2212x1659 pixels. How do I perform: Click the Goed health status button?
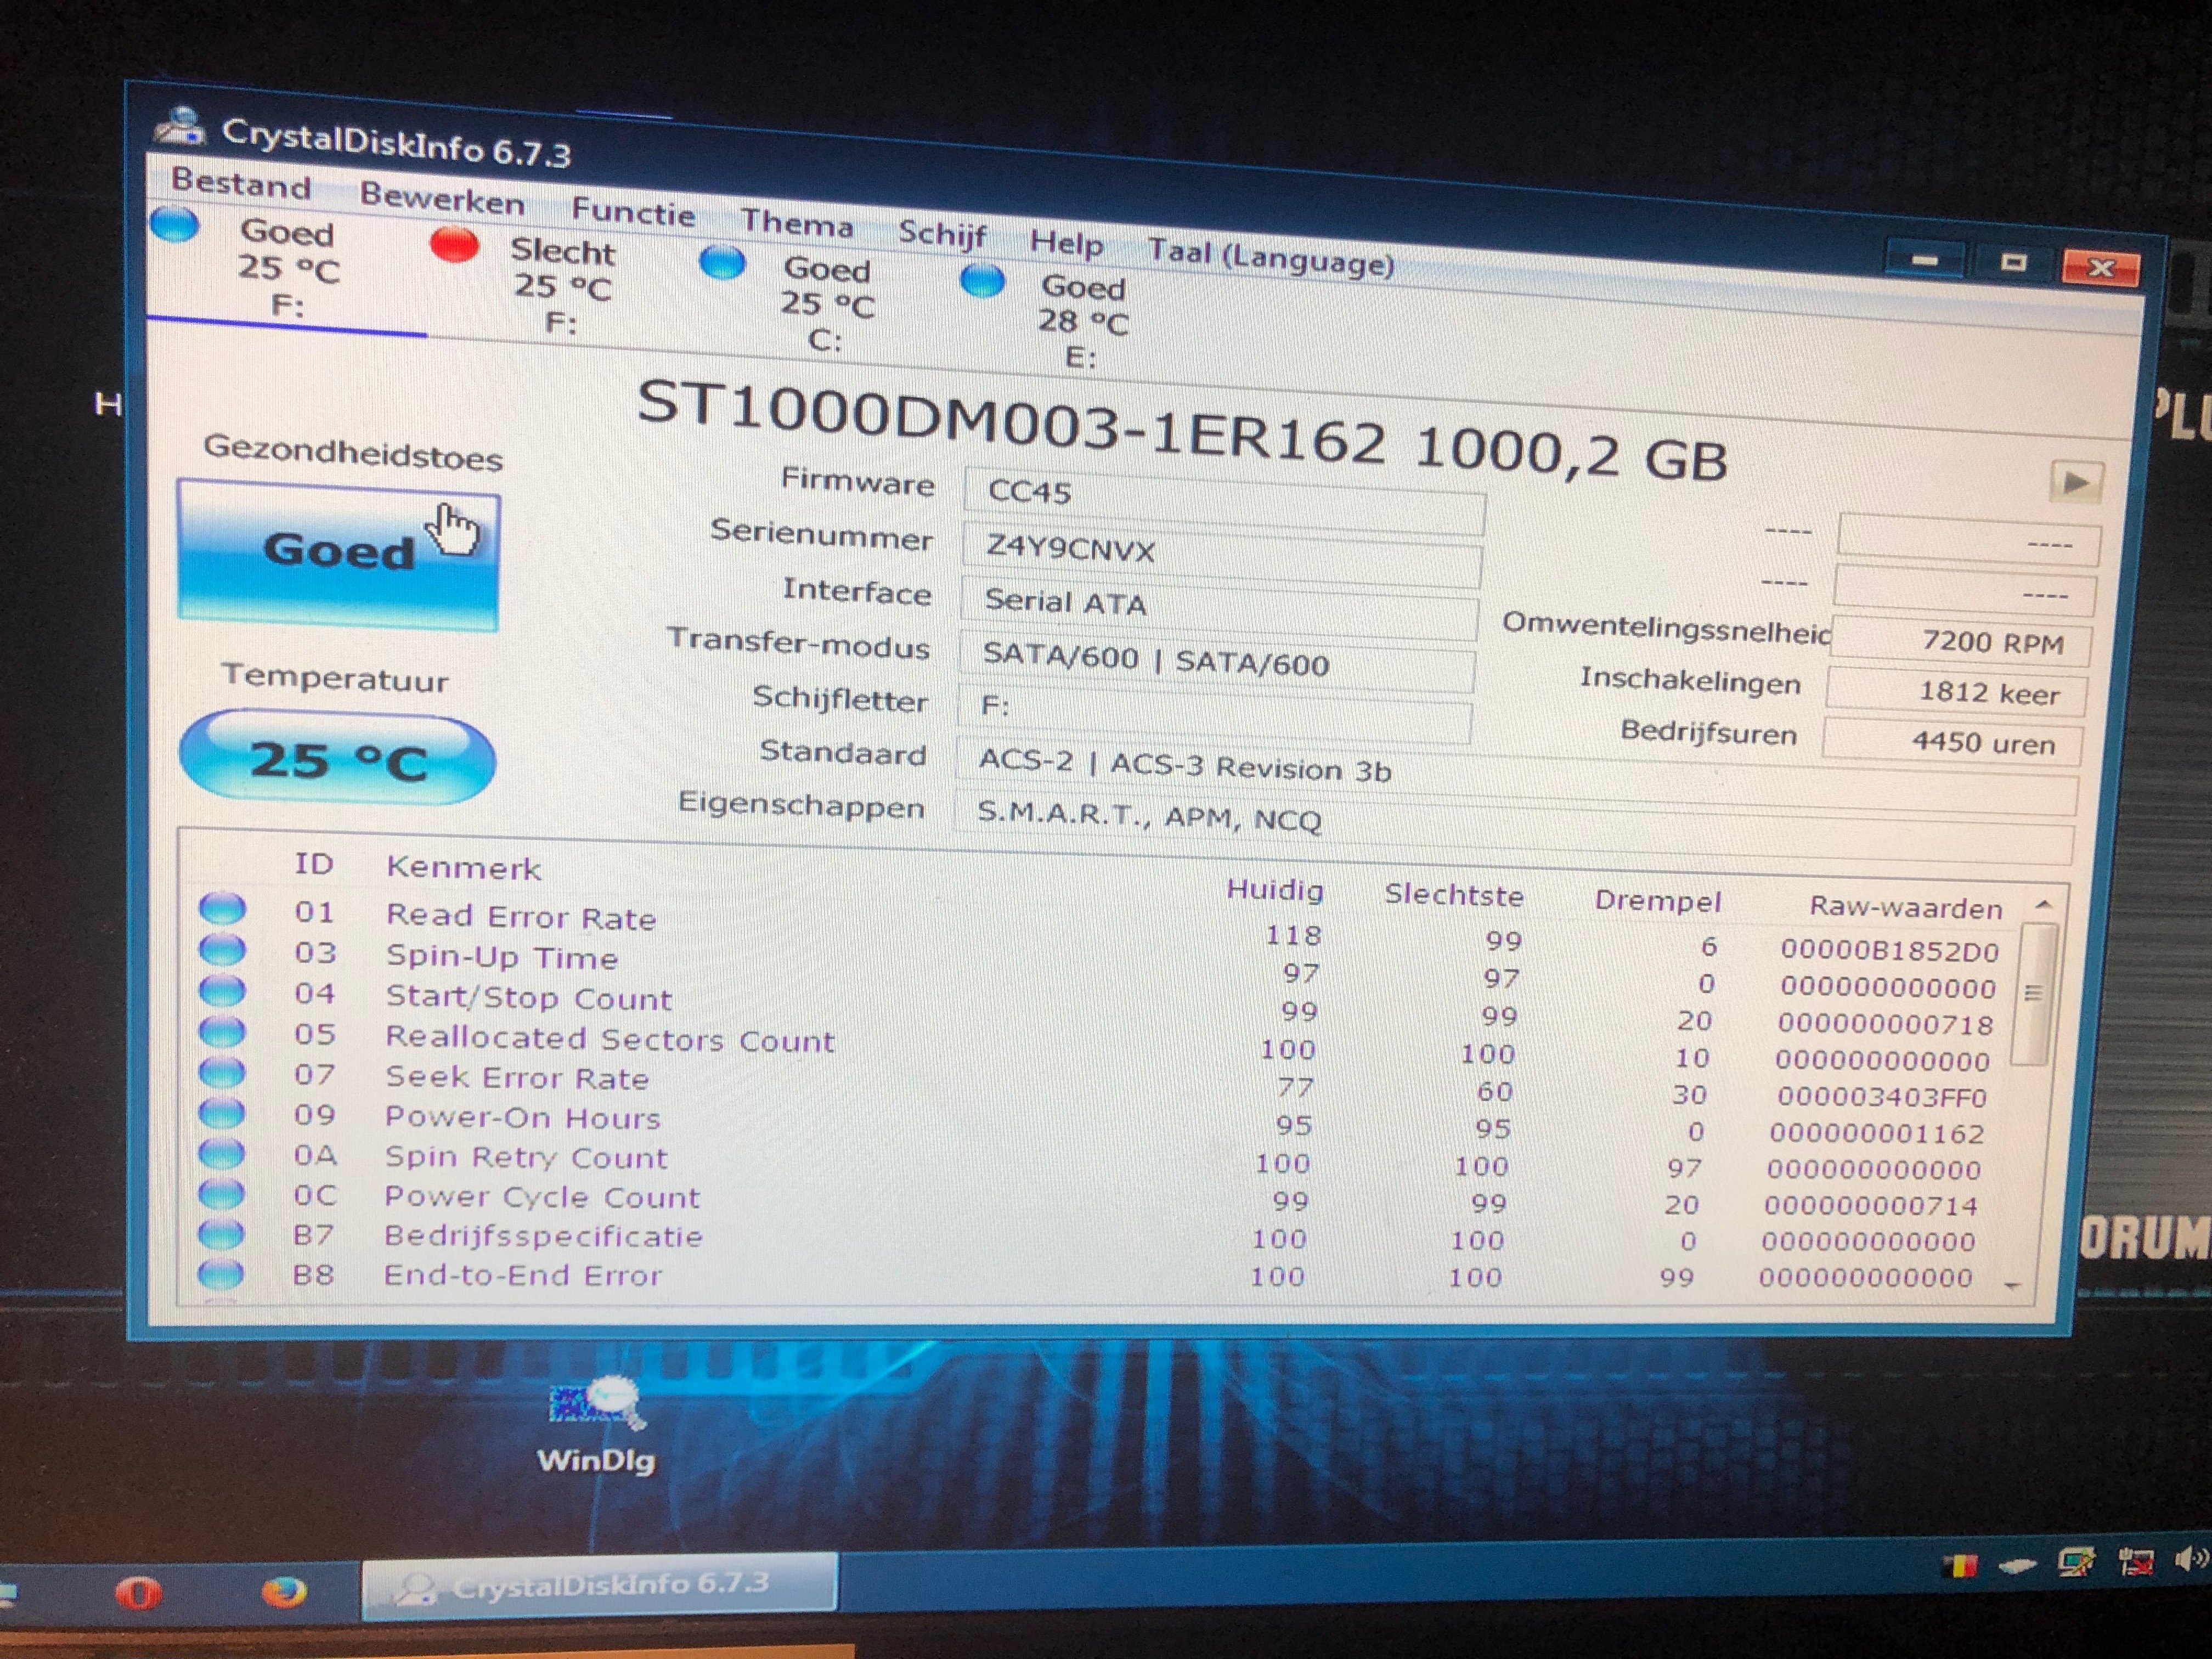[x=338, y=556]
